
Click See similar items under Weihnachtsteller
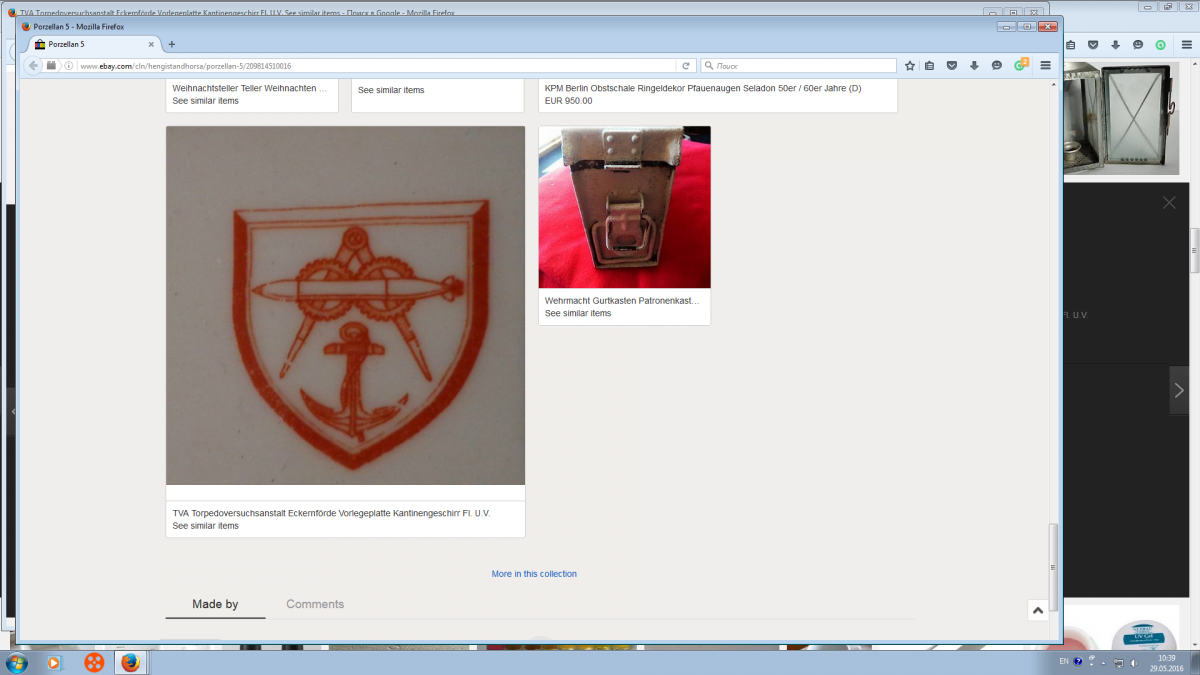point(205,101)
